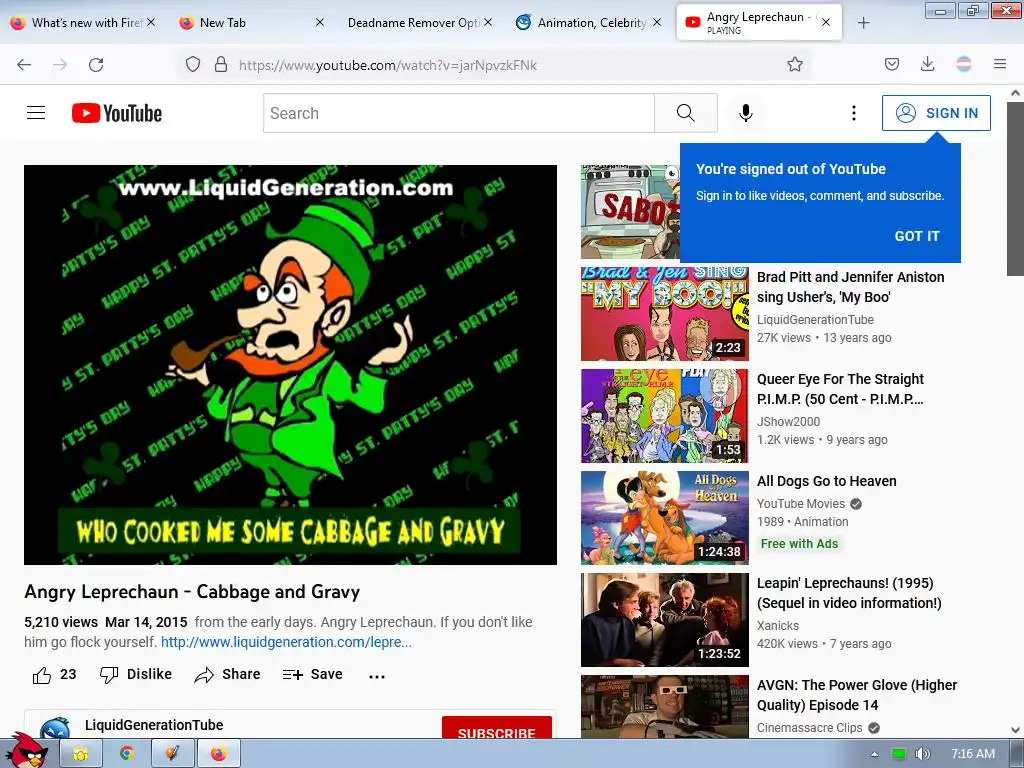The image size is (1024, 768).
Task: Click the SIGN IN button
Action: 936,113
